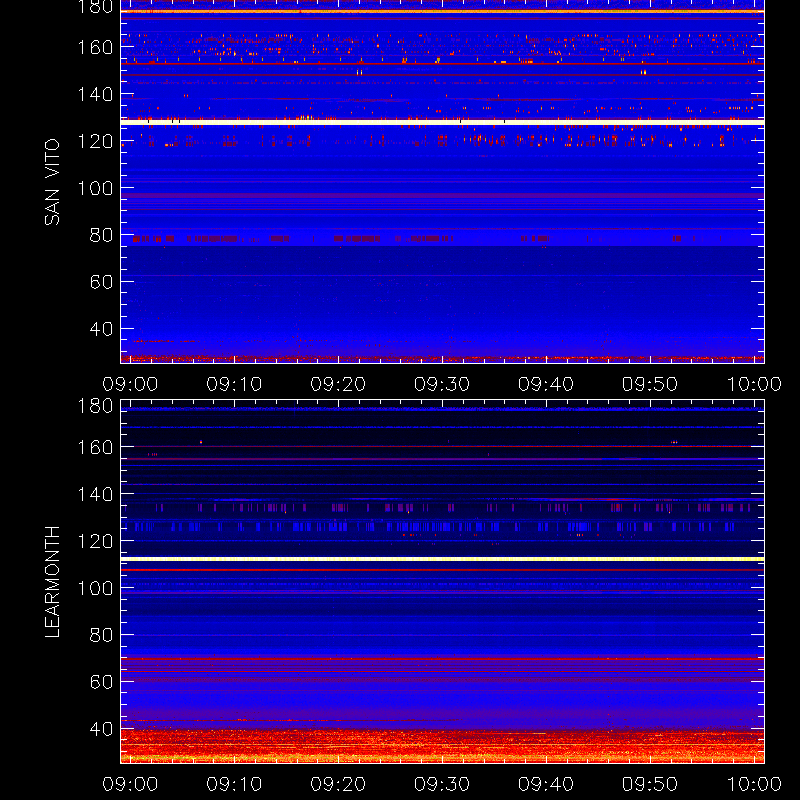The image size is (800, 800).
Task: Click the red noise region below 40 in Learmonth
Action: 442,746
